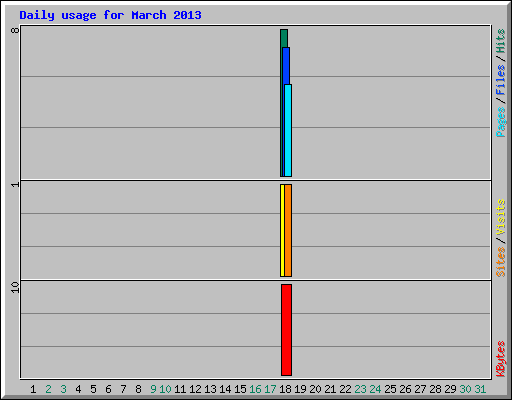The image size is (512, 400).
Task: Click day 8 on the x-axis
Action: (x=138, y=389)
